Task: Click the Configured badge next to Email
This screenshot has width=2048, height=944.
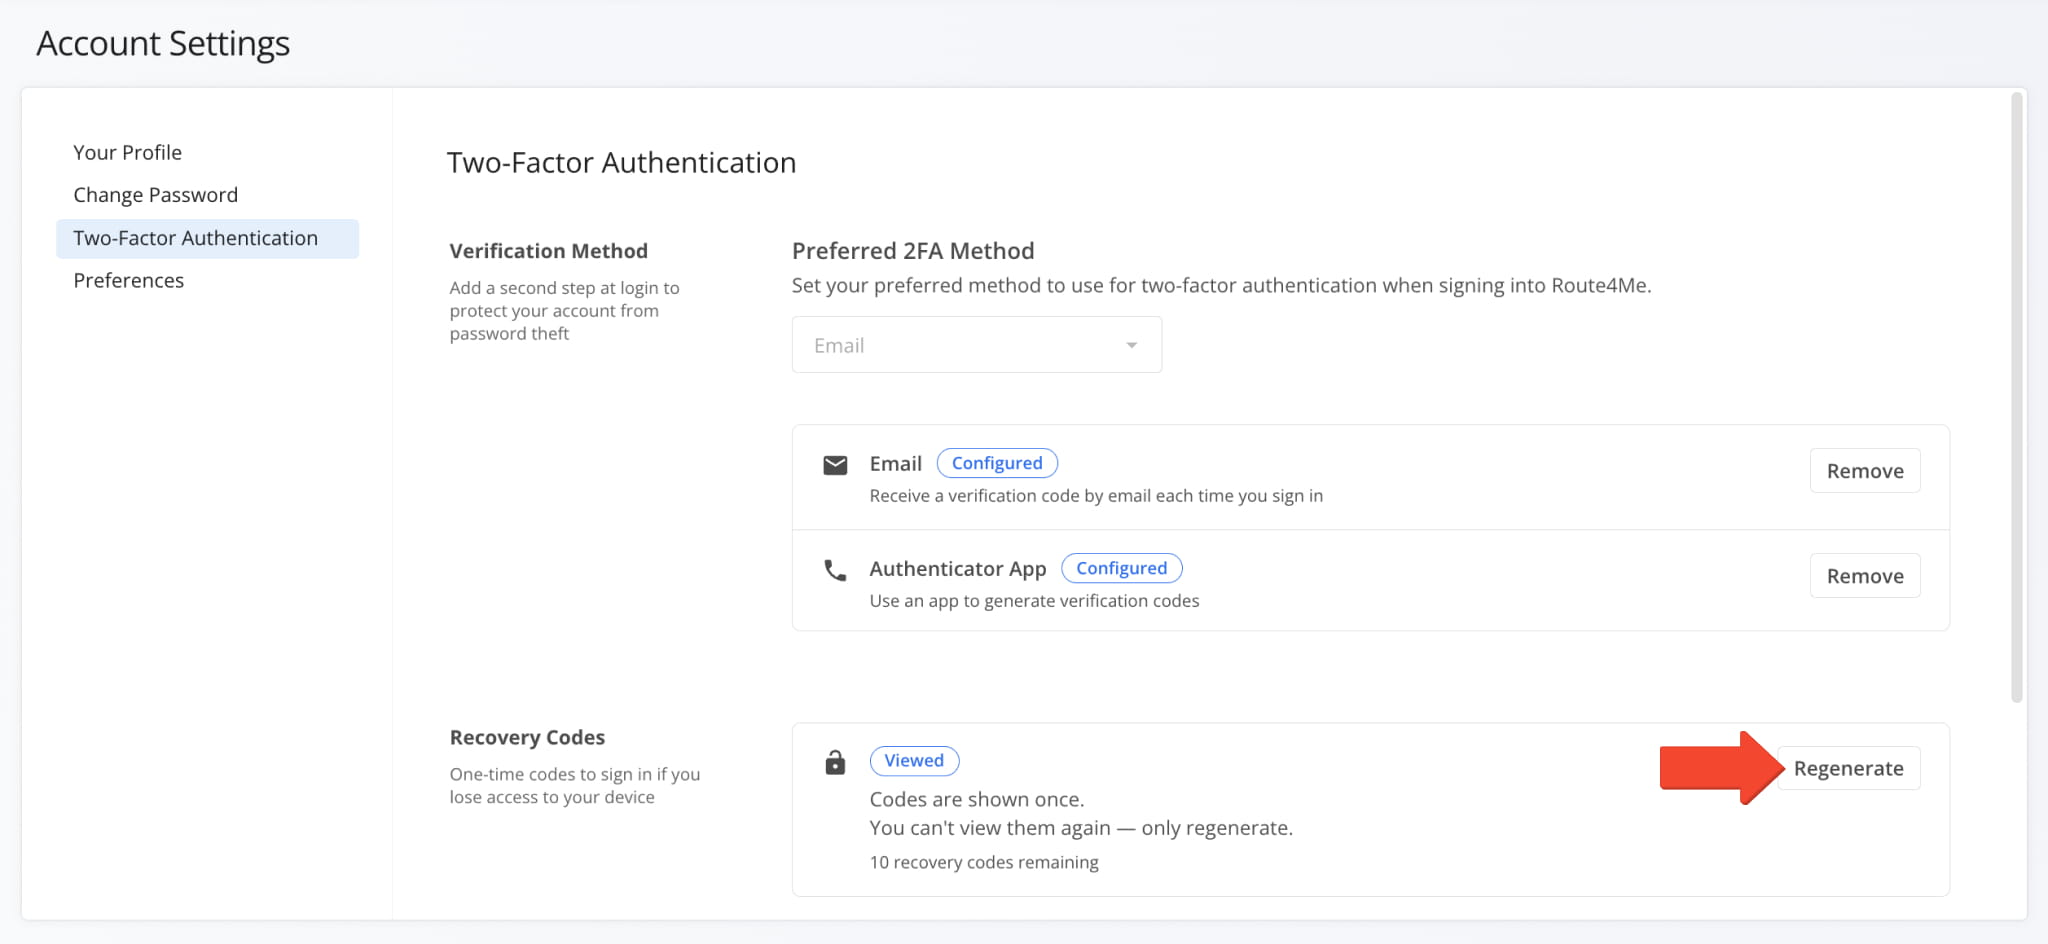Action: (x=997, y=463)
